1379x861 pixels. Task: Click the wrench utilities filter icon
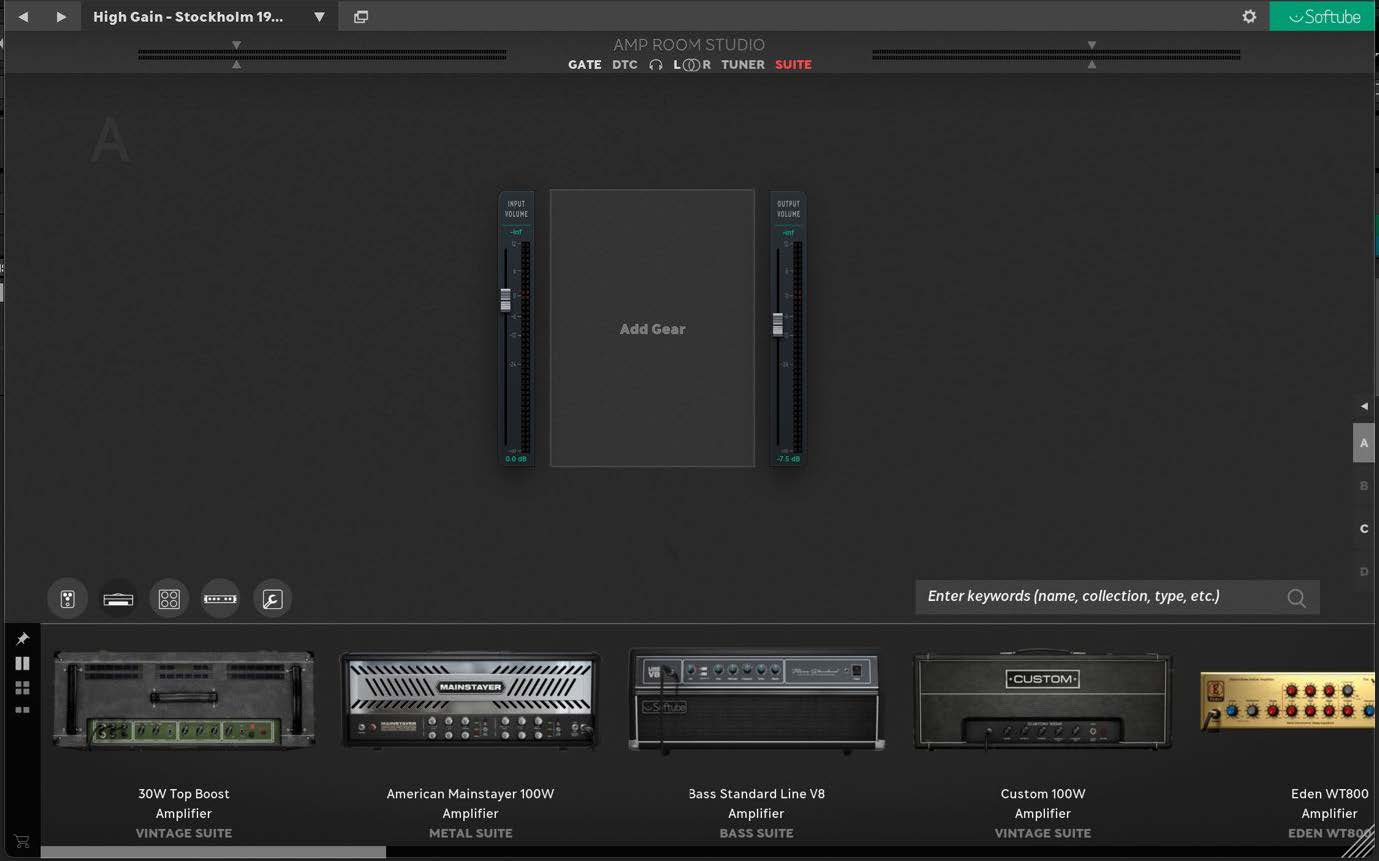click(272, 599)
